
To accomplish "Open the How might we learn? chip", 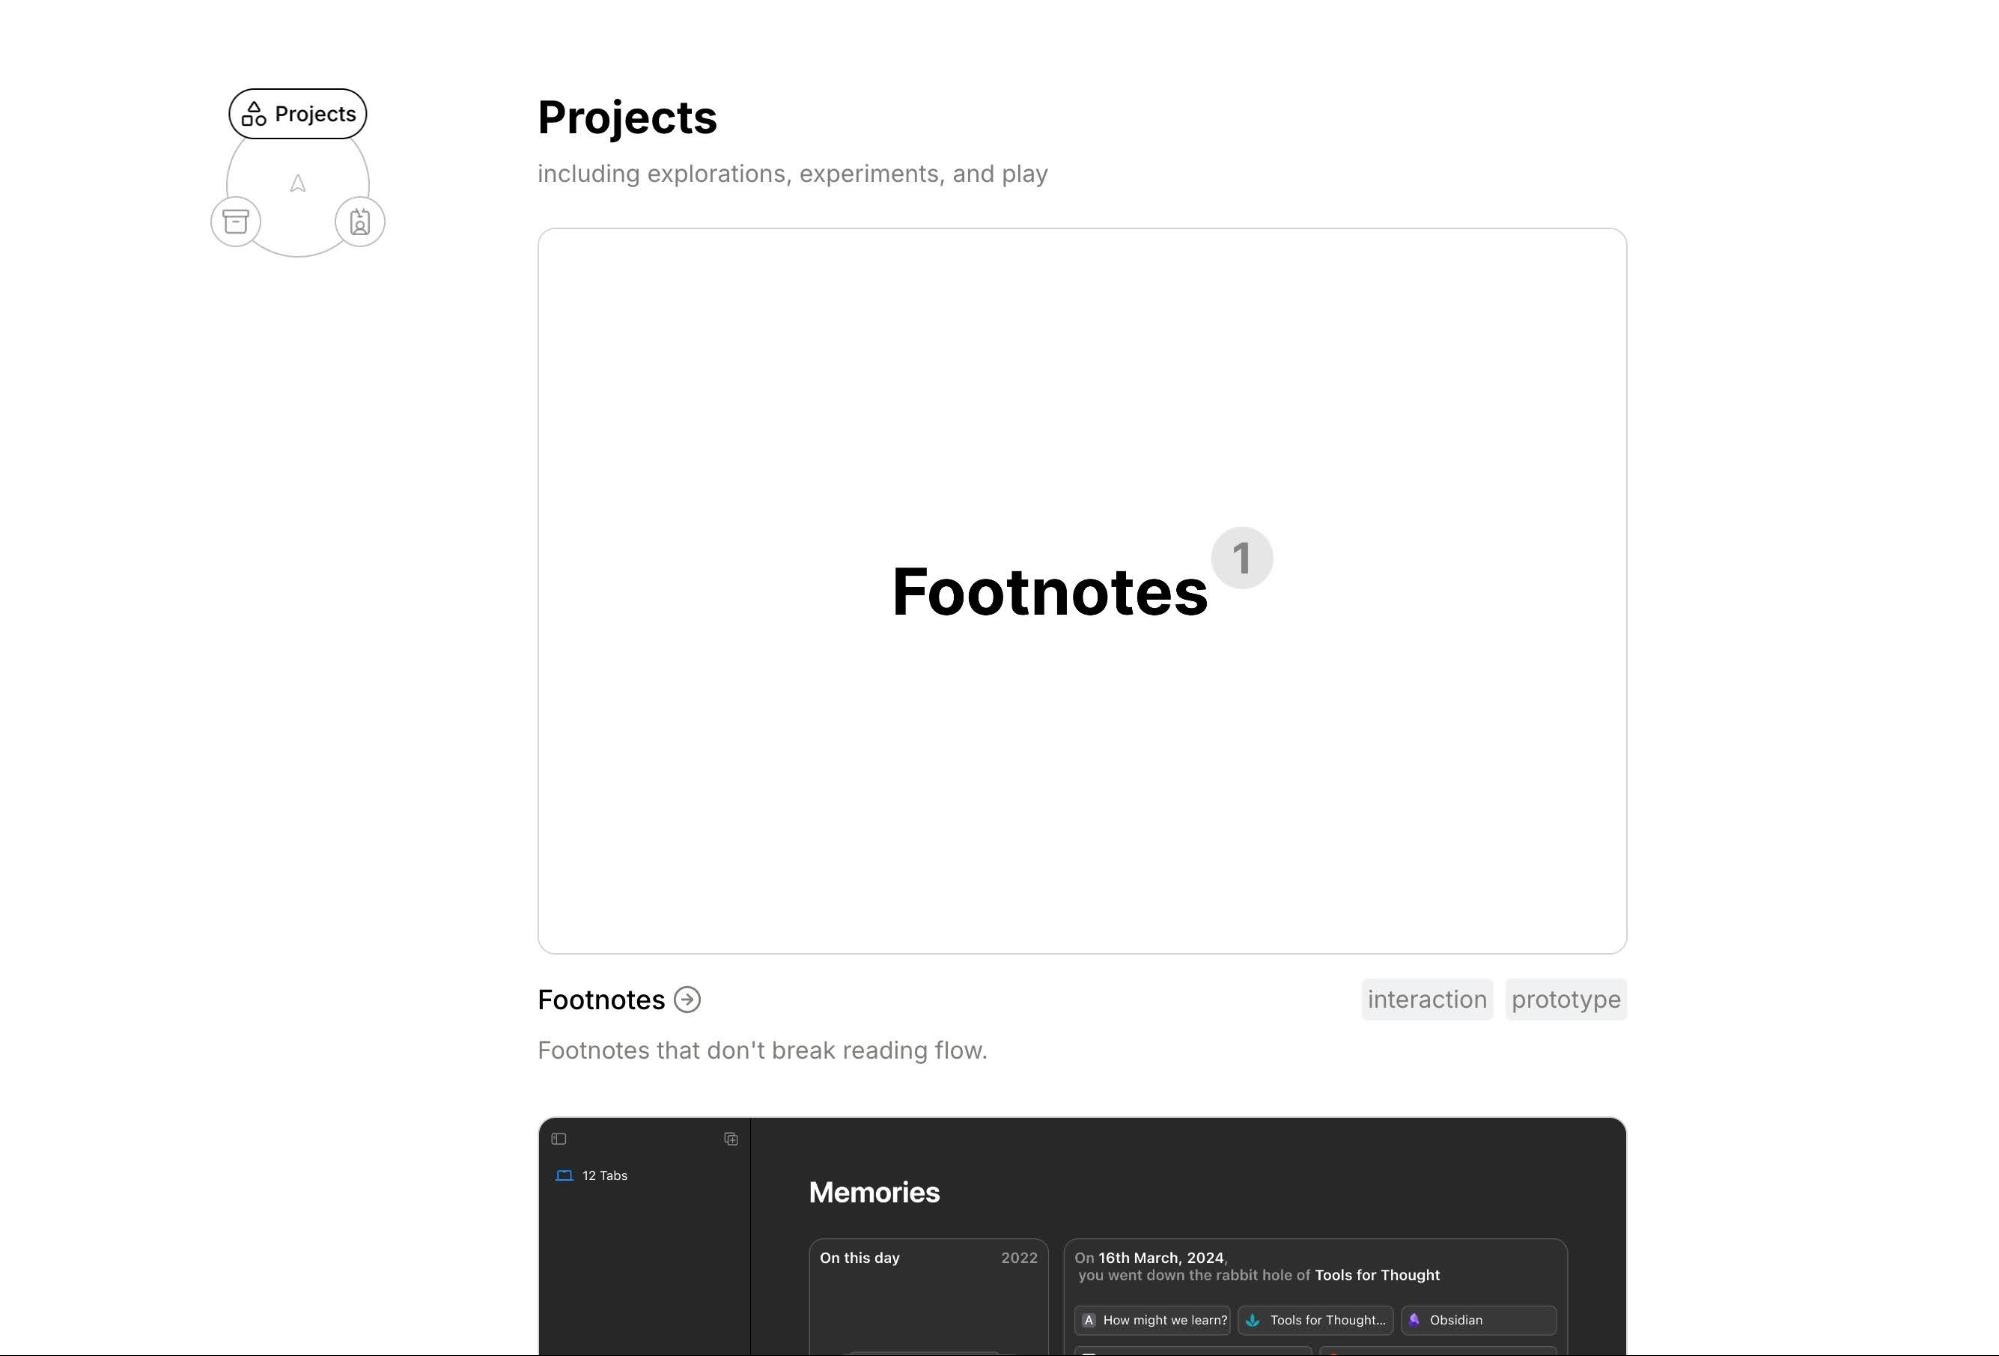I will coord(1153,1320).
